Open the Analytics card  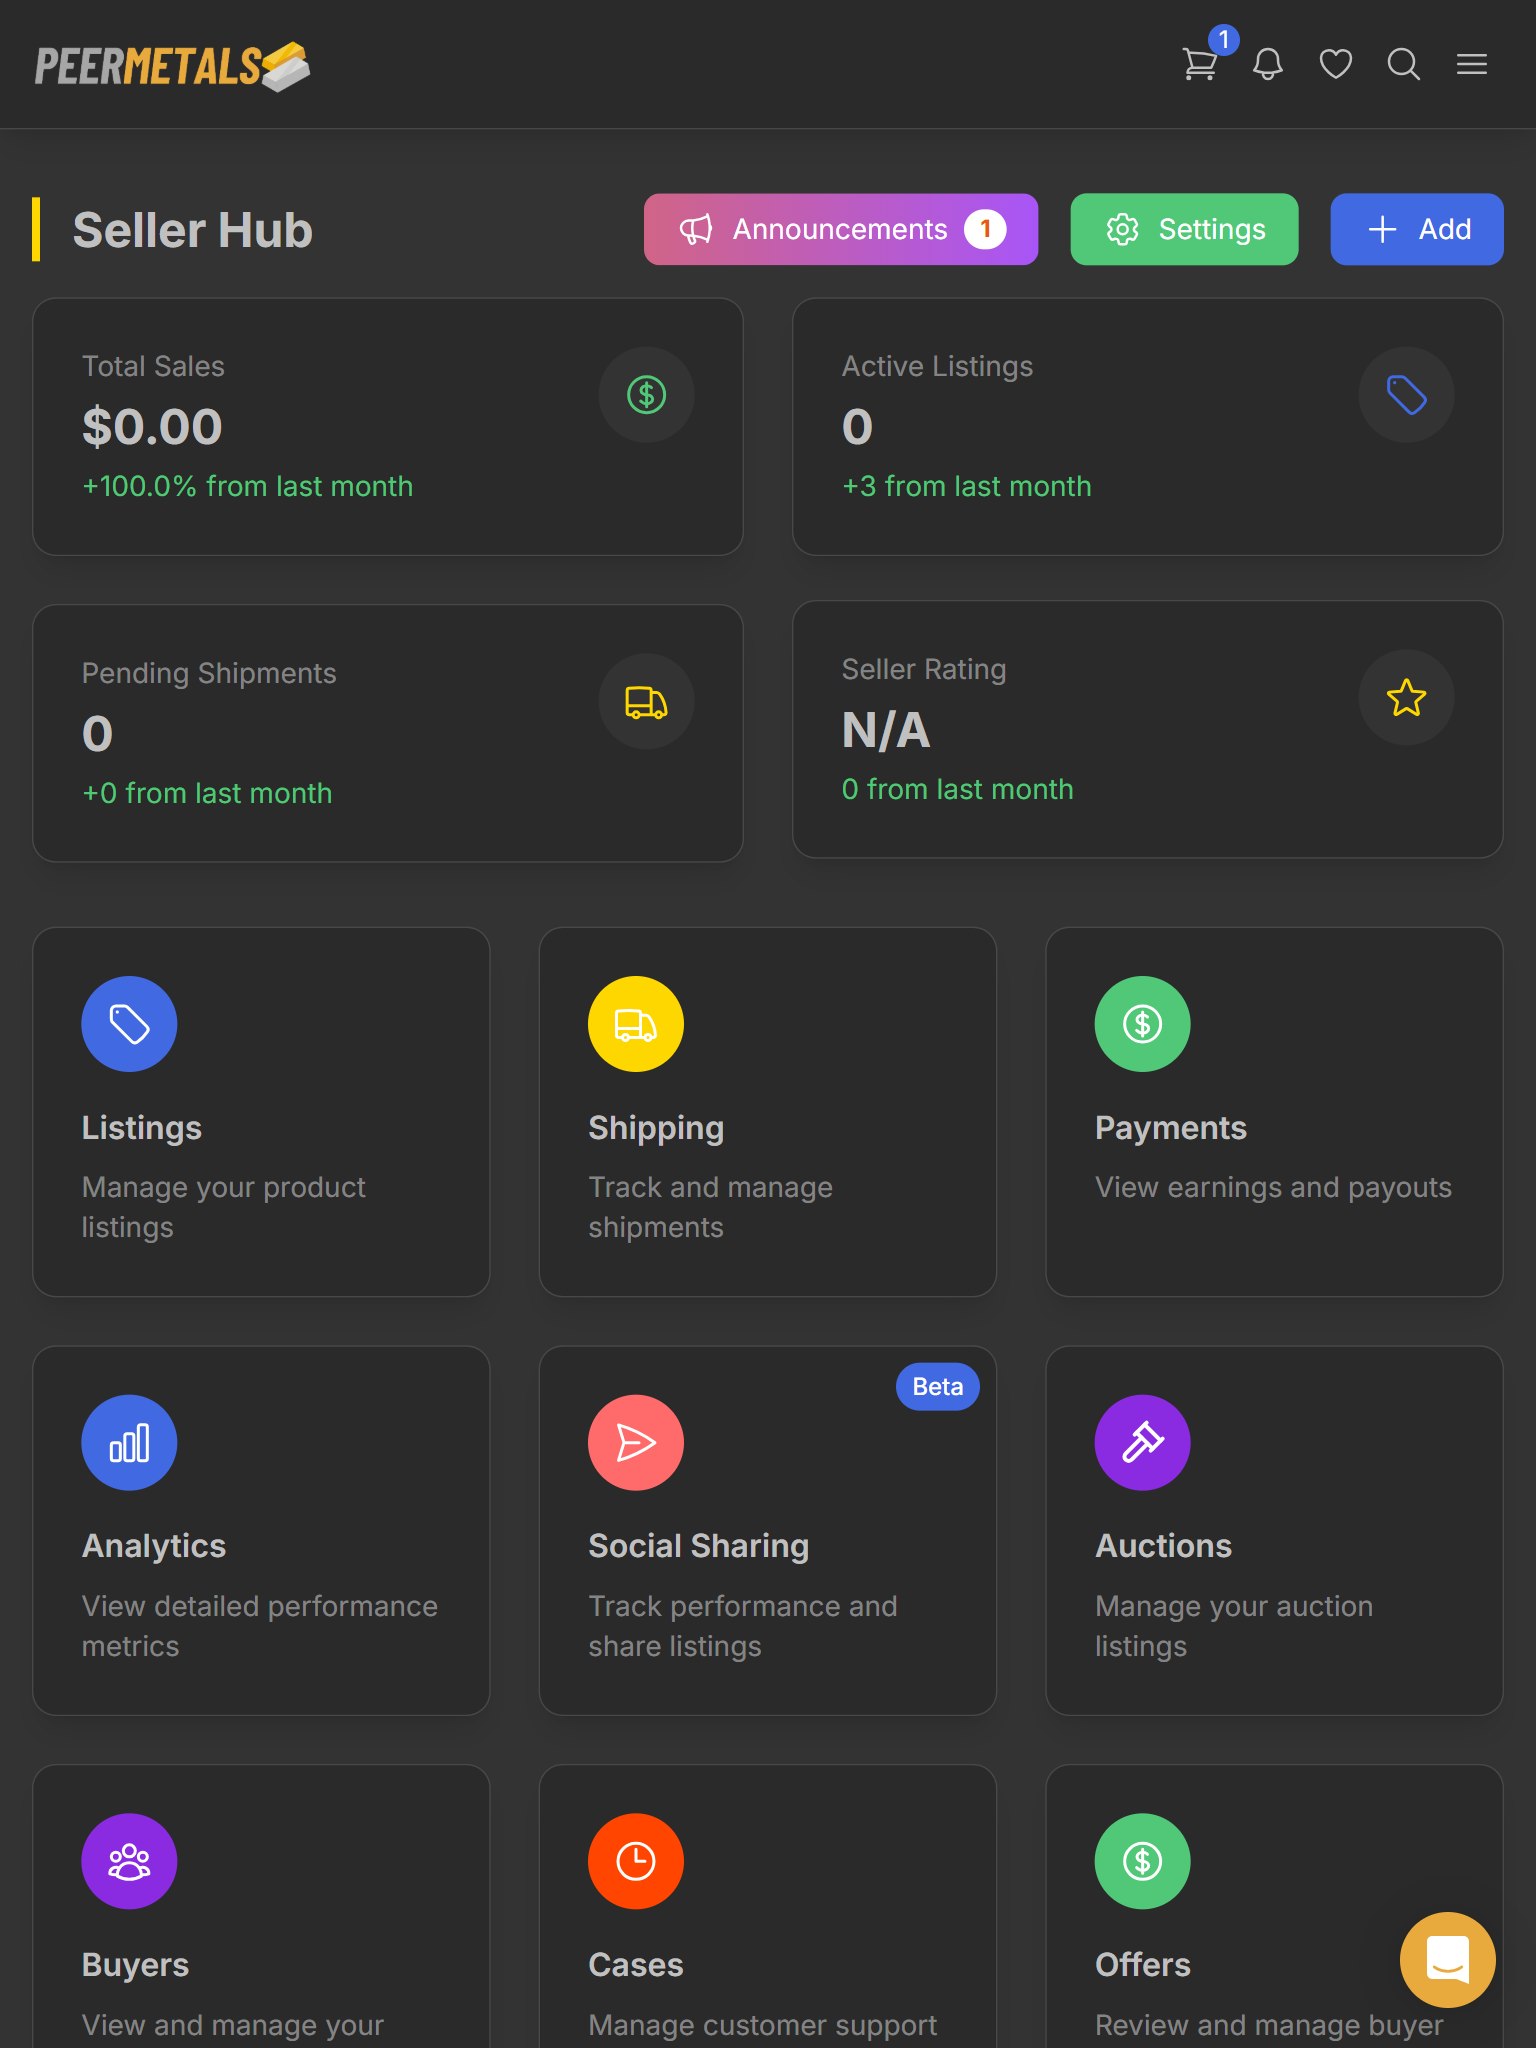click(x=261, y=1530)
